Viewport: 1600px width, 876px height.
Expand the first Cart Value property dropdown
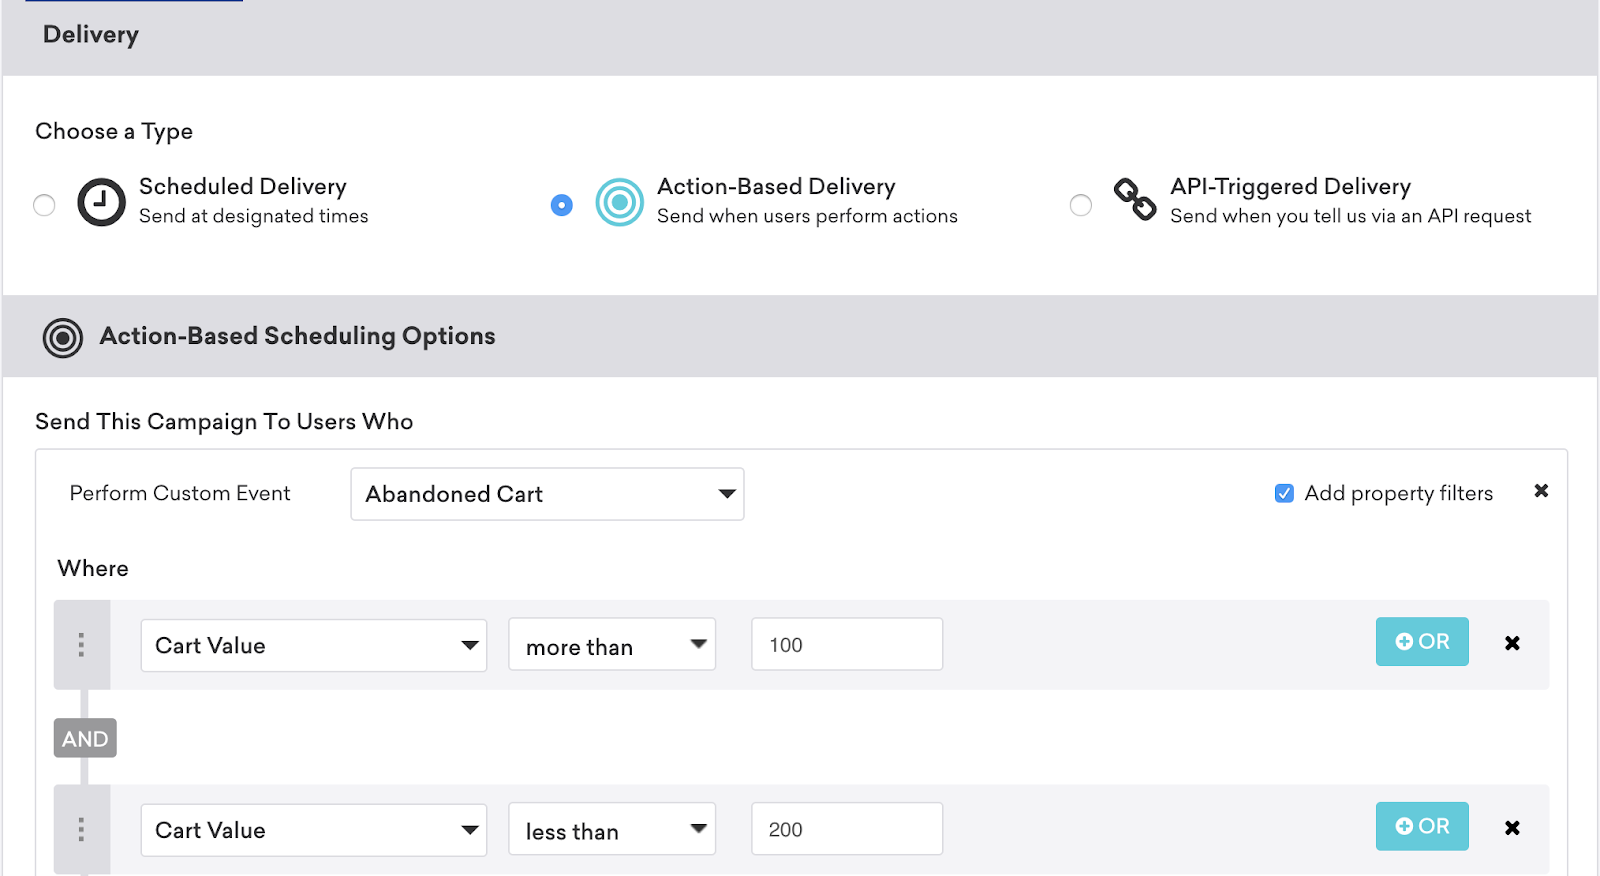313,645
